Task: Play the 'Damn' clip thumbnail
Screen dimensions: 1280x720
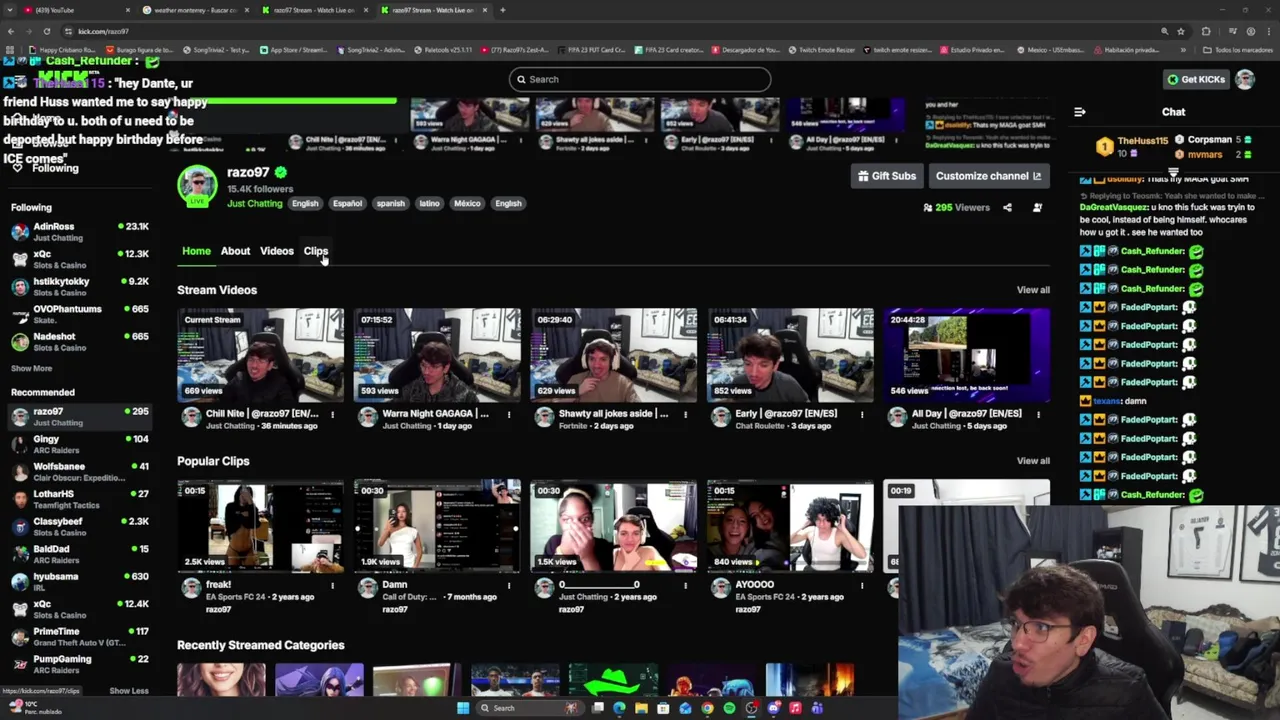Action: pos(437,526)
